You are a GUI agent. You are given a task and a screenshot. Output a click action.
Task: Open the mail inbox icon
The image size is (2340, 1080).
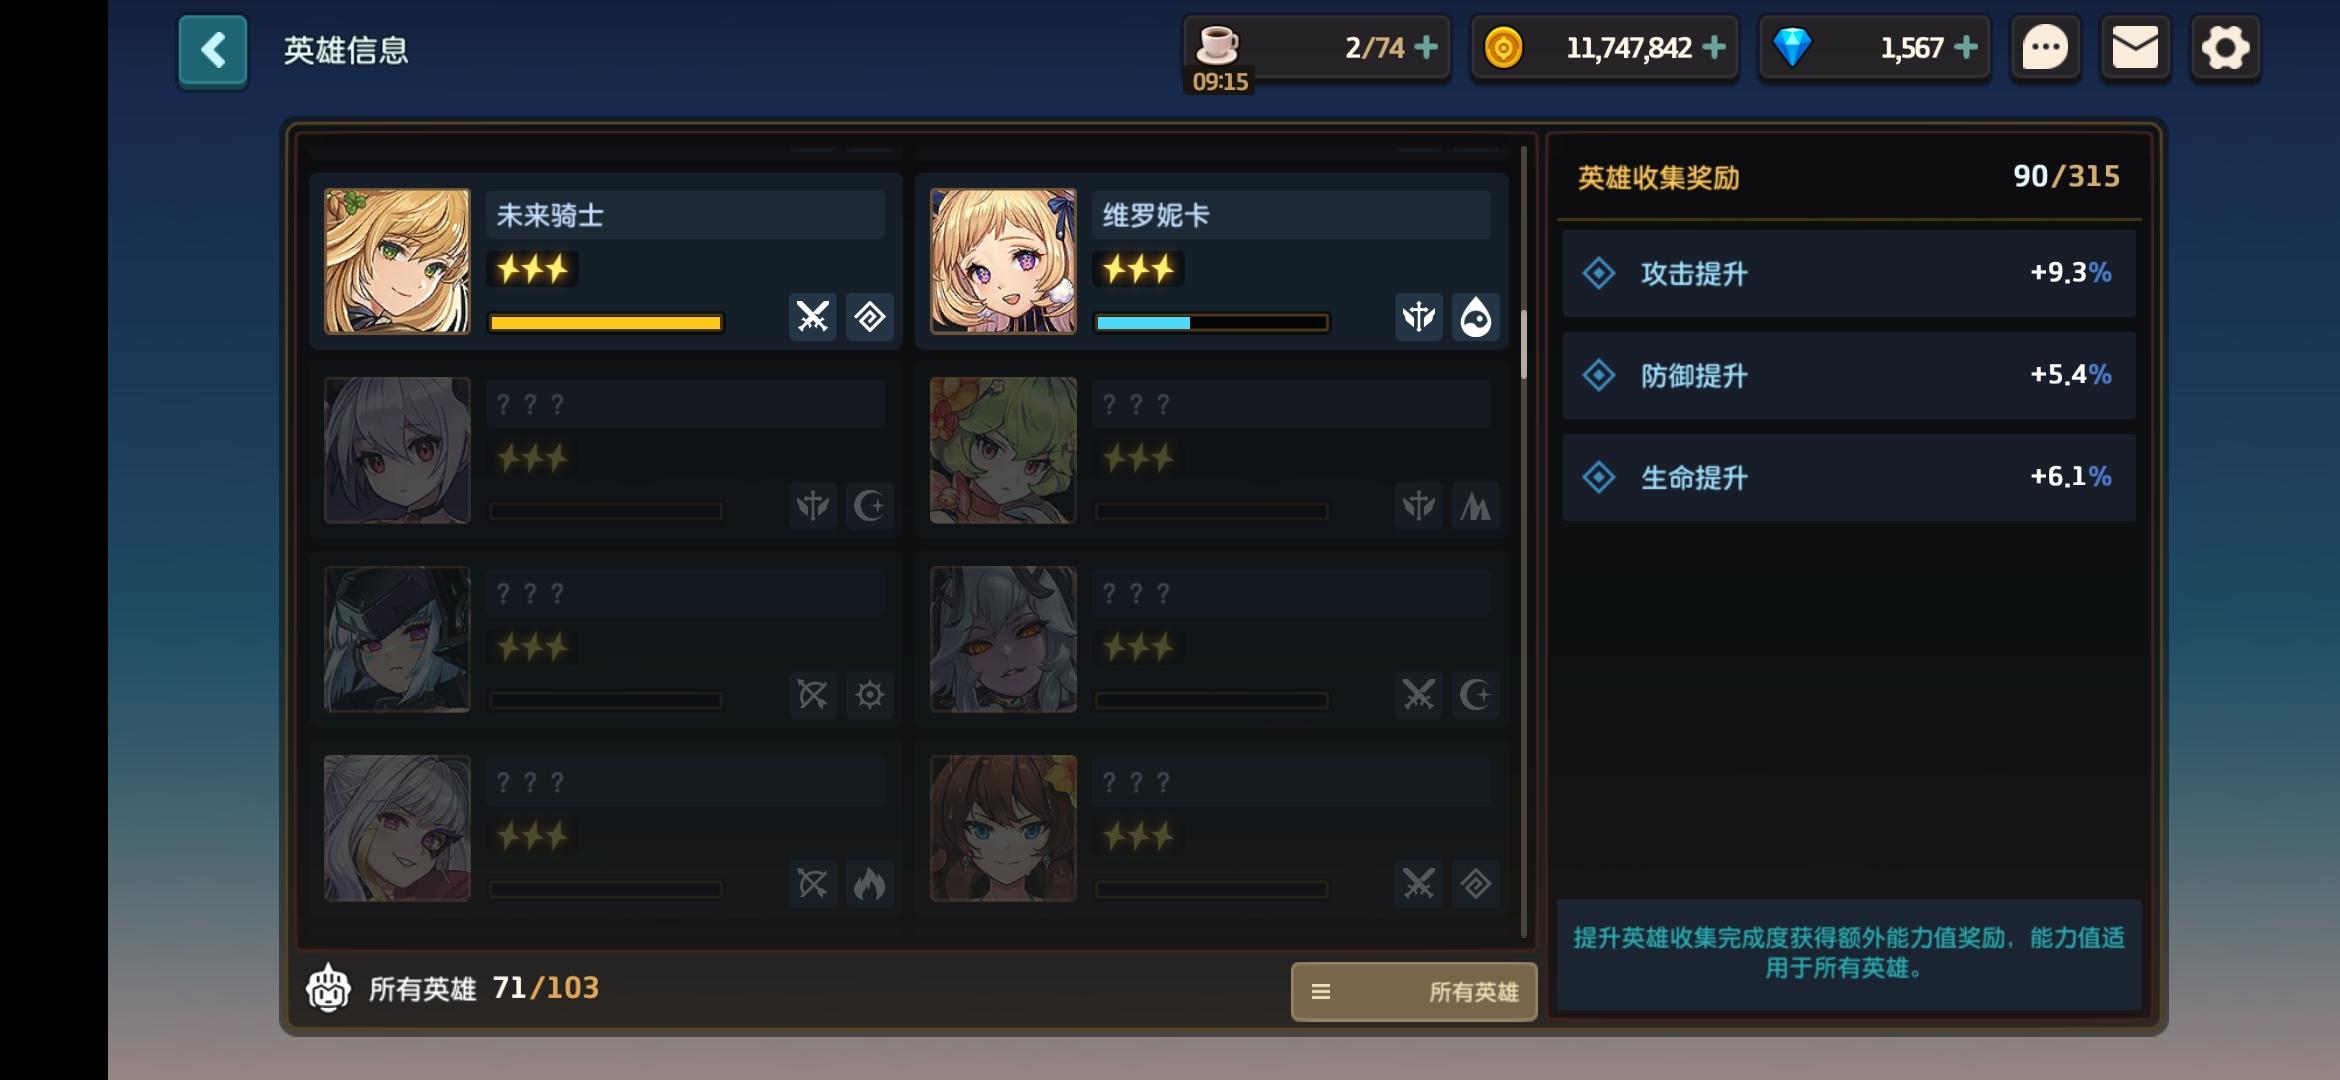(x=2135, y=48)
